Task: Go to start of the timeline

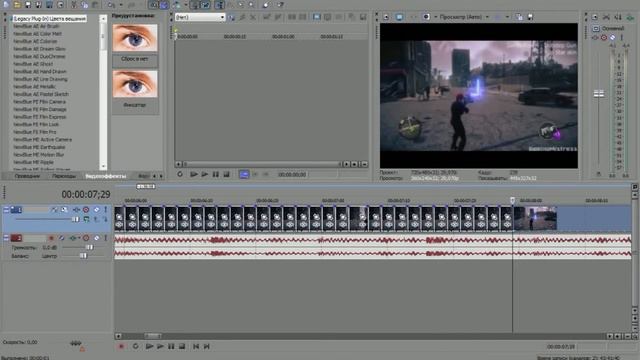Action: pyautogui.click(x=196, y=346)
